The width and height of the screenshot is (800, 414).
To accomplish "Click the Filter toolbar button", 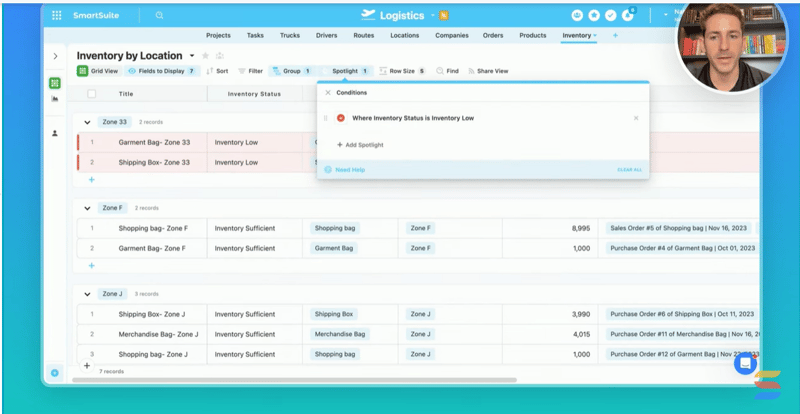I will (250, 71).
